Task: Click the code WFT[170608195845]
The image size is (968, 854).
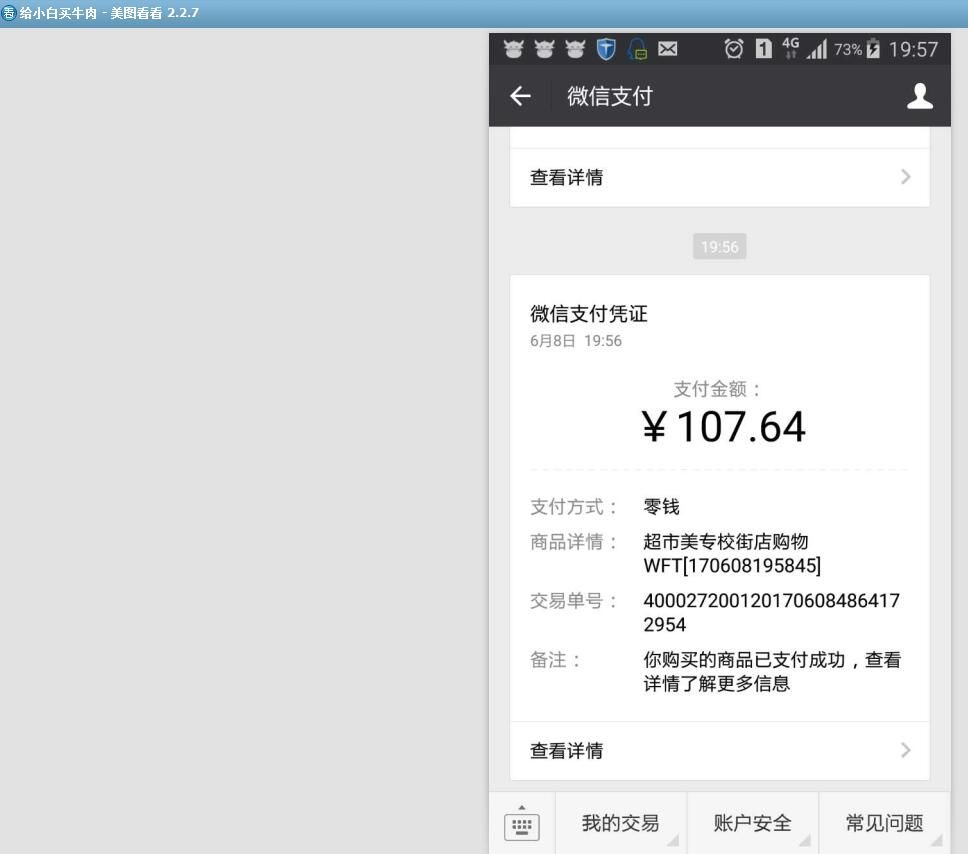Action: click(732, 566)
